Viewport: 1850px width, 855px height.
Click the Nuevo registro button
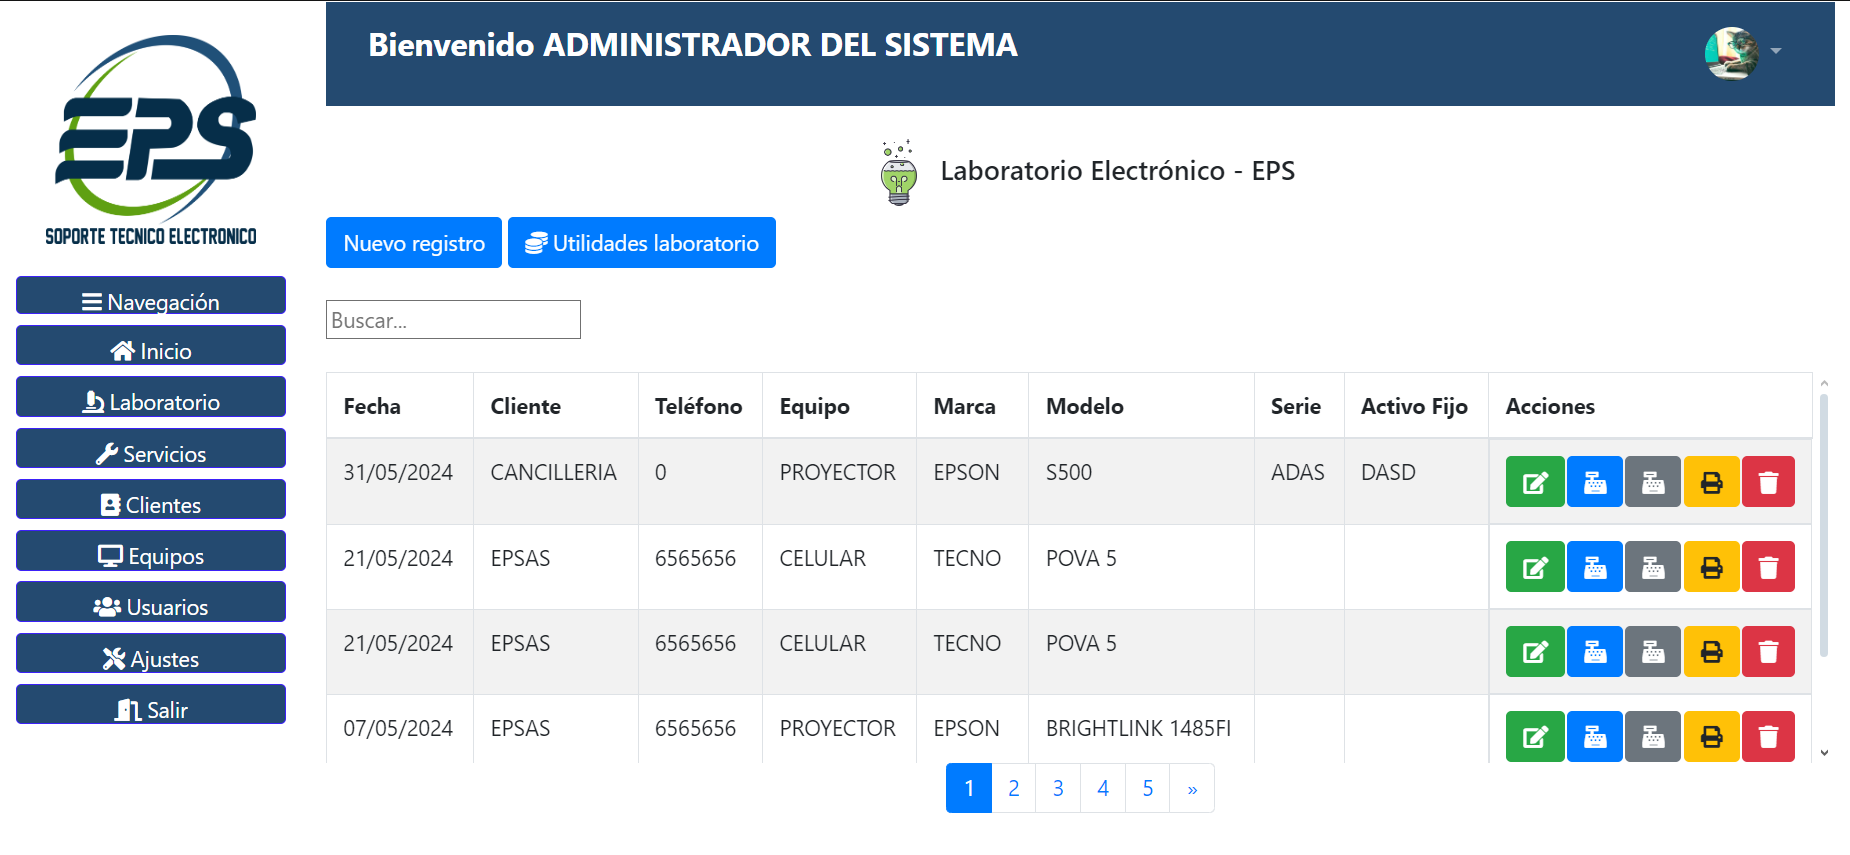click(x=413, y=243)
